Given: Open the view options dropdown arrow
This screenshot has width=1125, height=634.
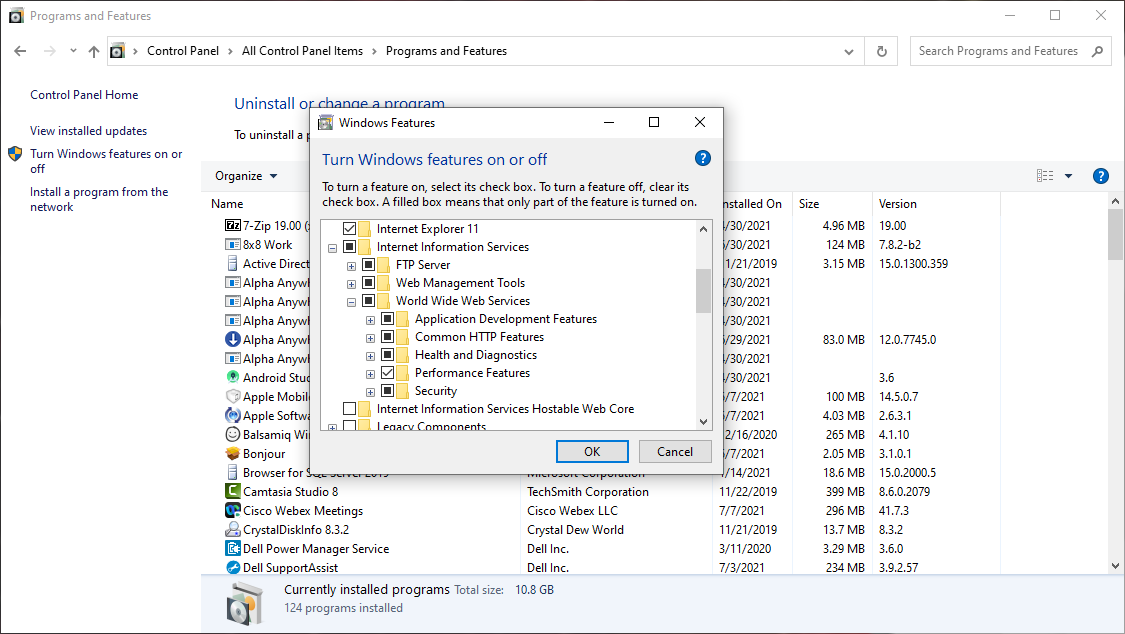Looking at the screenshot, I should pyautogui.click(x=1068, y=176).
